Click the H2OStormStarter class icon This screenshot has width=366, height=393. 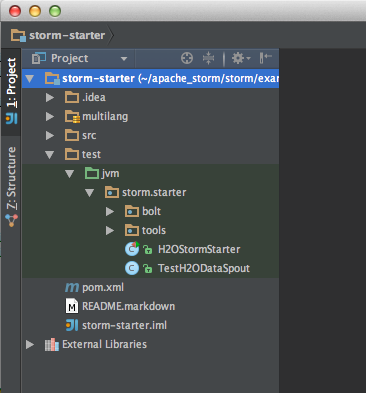(132, 249)
